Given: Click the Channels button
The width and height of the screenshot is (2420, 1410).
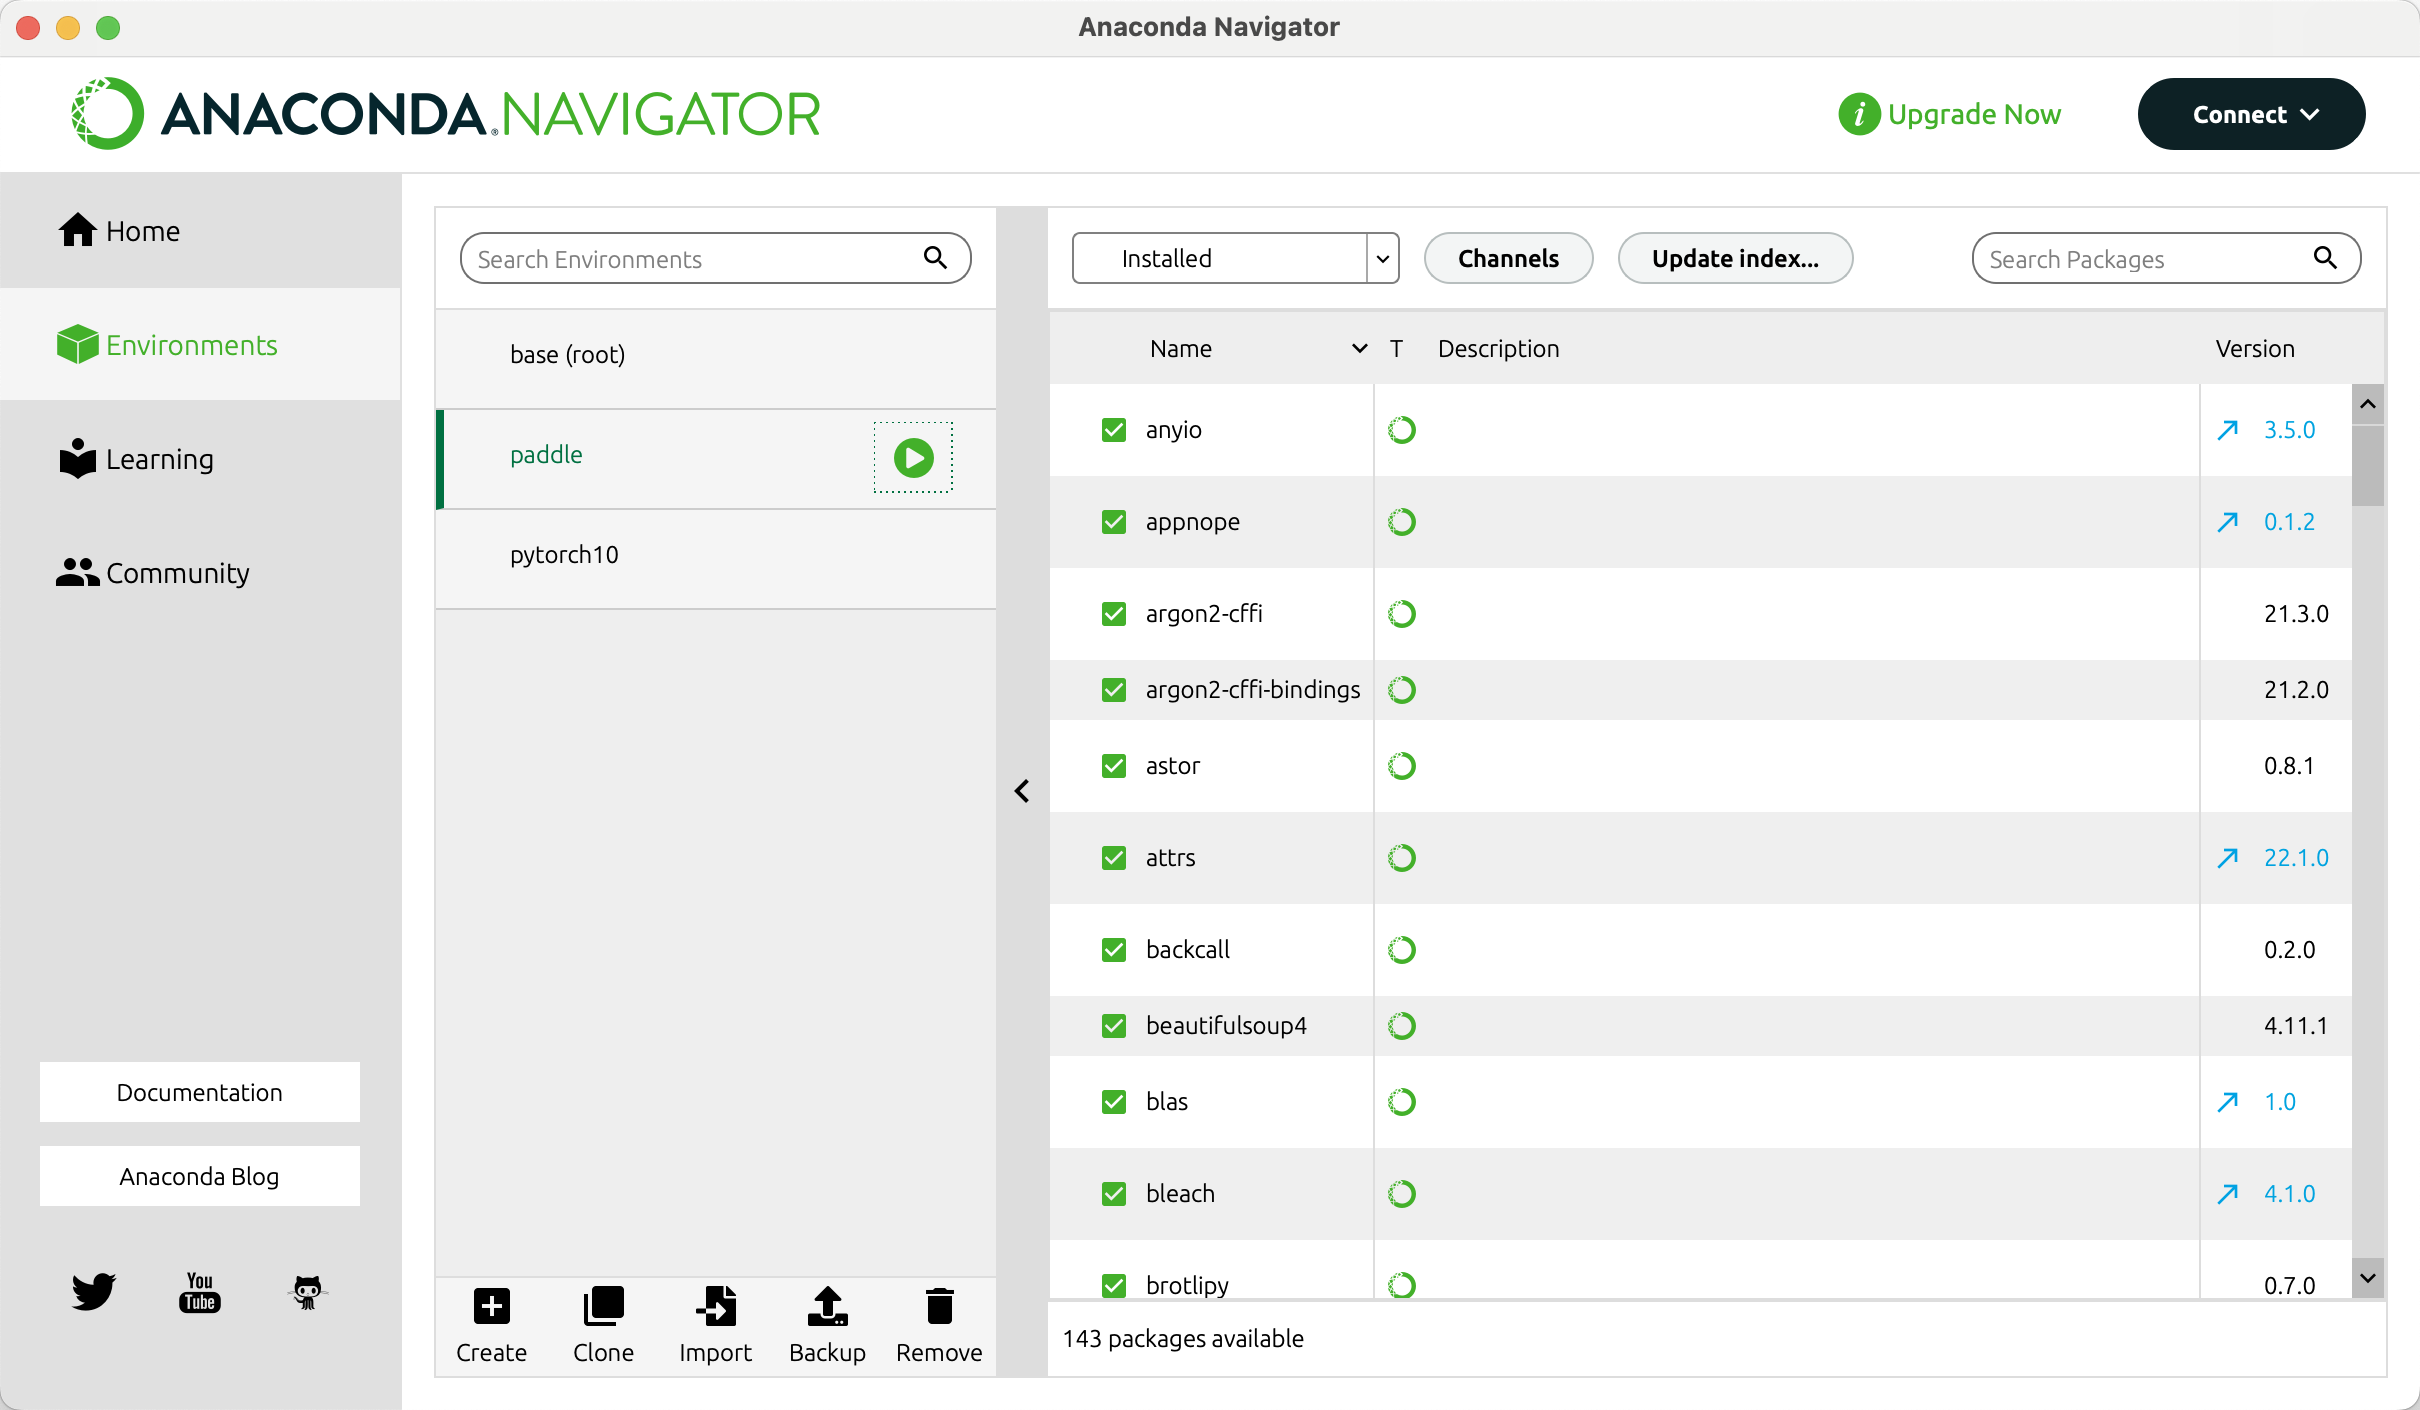Looking at the screenshot, I should pos(1508,259).
